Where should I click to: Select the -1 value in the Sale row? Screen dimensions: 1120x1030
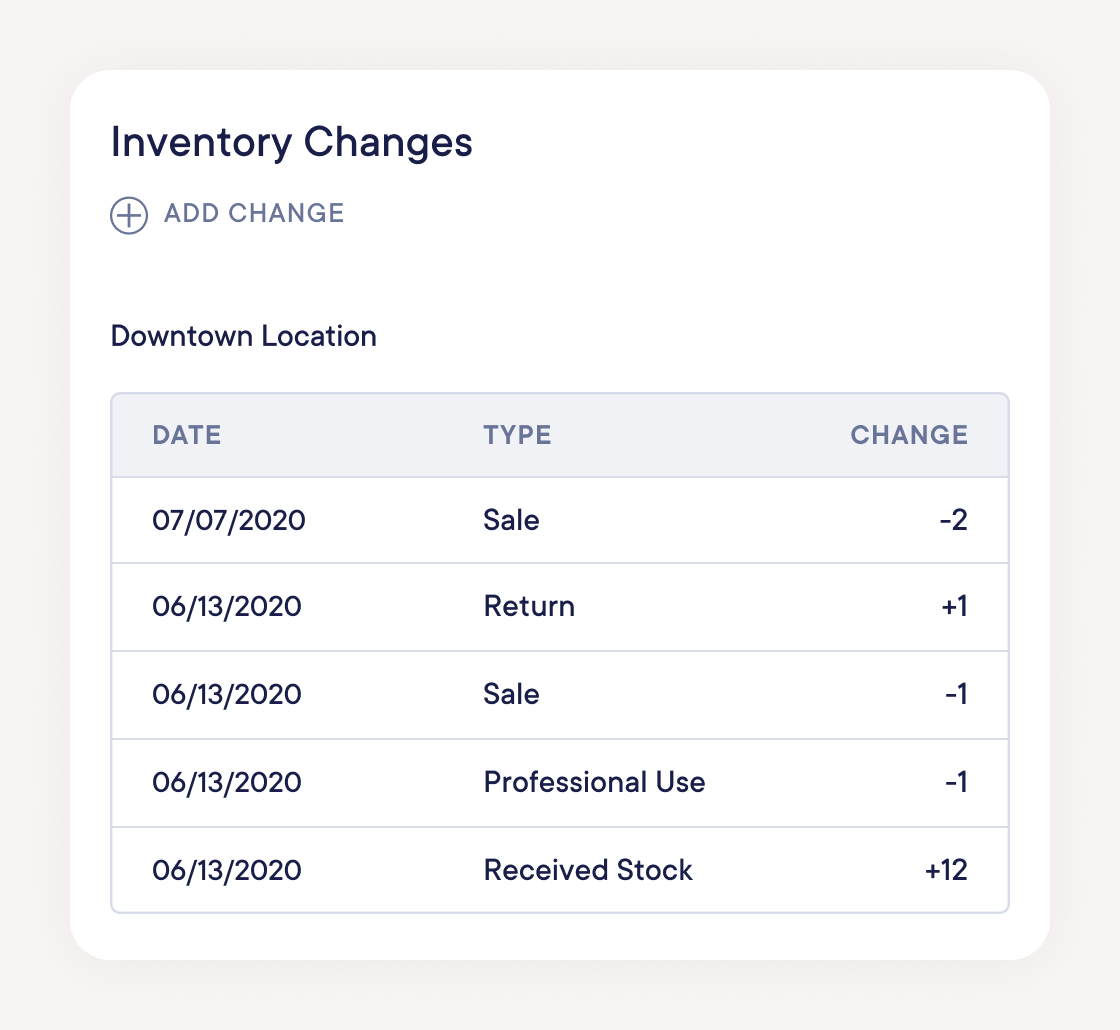956,695
